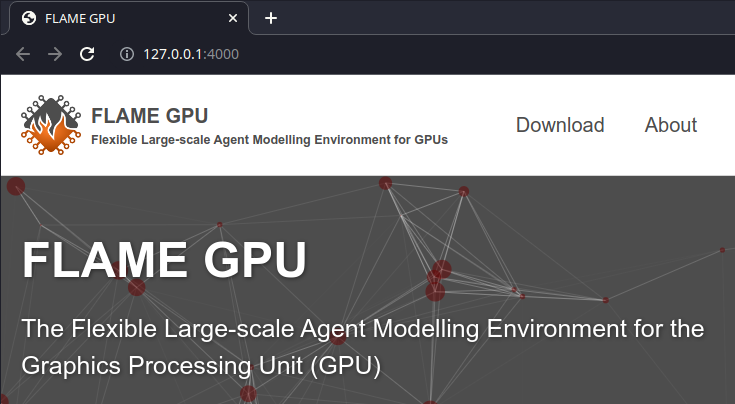This screenshot has width=735, height=404.
Task: Open the About menu item
Action: (671, 125)
